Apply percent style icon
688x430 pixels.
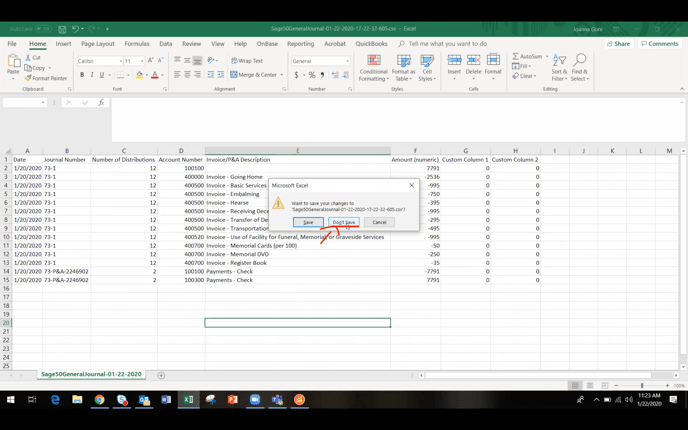[x=312, y=75]
